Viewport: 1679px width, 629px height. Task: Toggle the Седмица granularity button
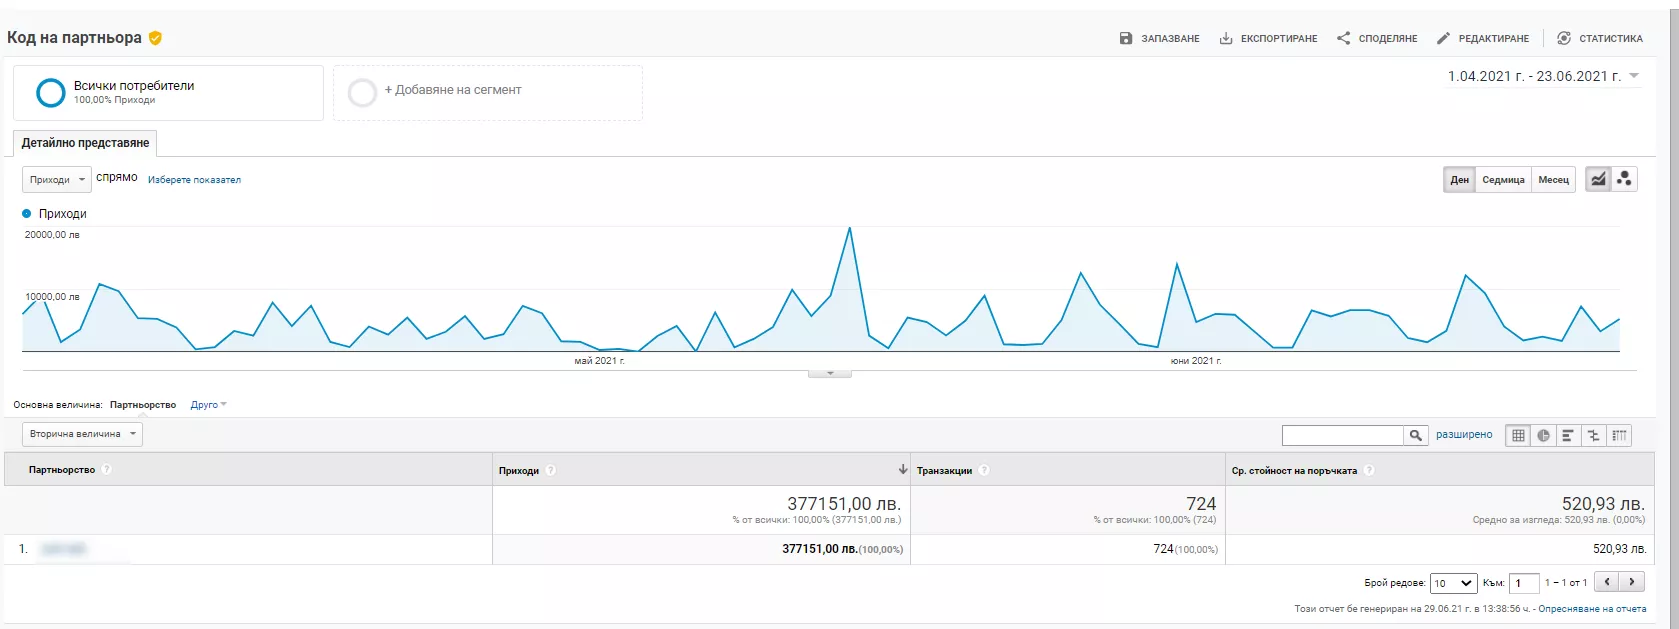[1503, 179]
